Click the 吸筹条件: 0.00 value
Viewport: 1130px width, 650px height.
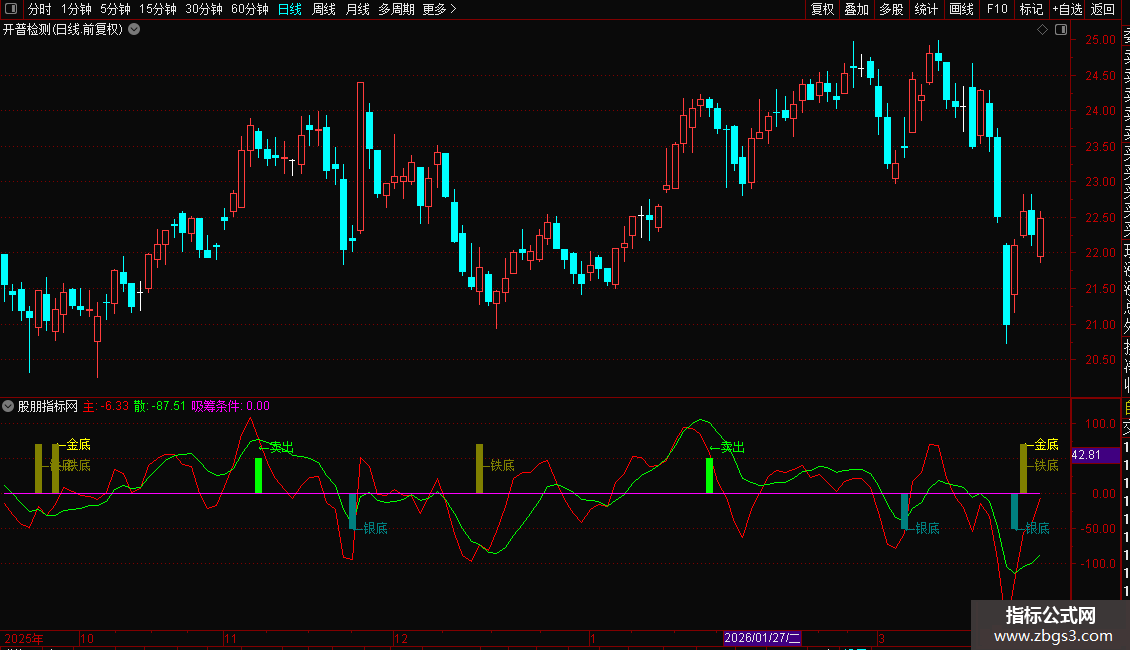coord(231,406)
